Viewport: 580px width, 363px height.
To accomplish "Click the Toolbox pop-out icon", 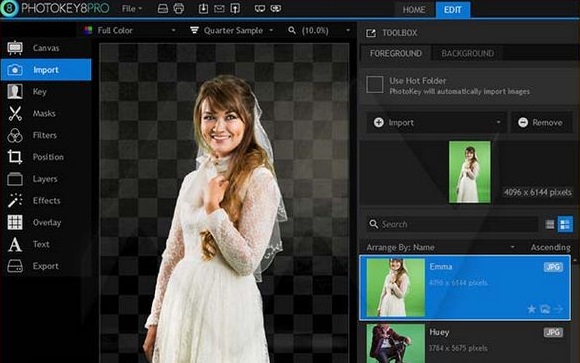I will (x=371, y=33).
